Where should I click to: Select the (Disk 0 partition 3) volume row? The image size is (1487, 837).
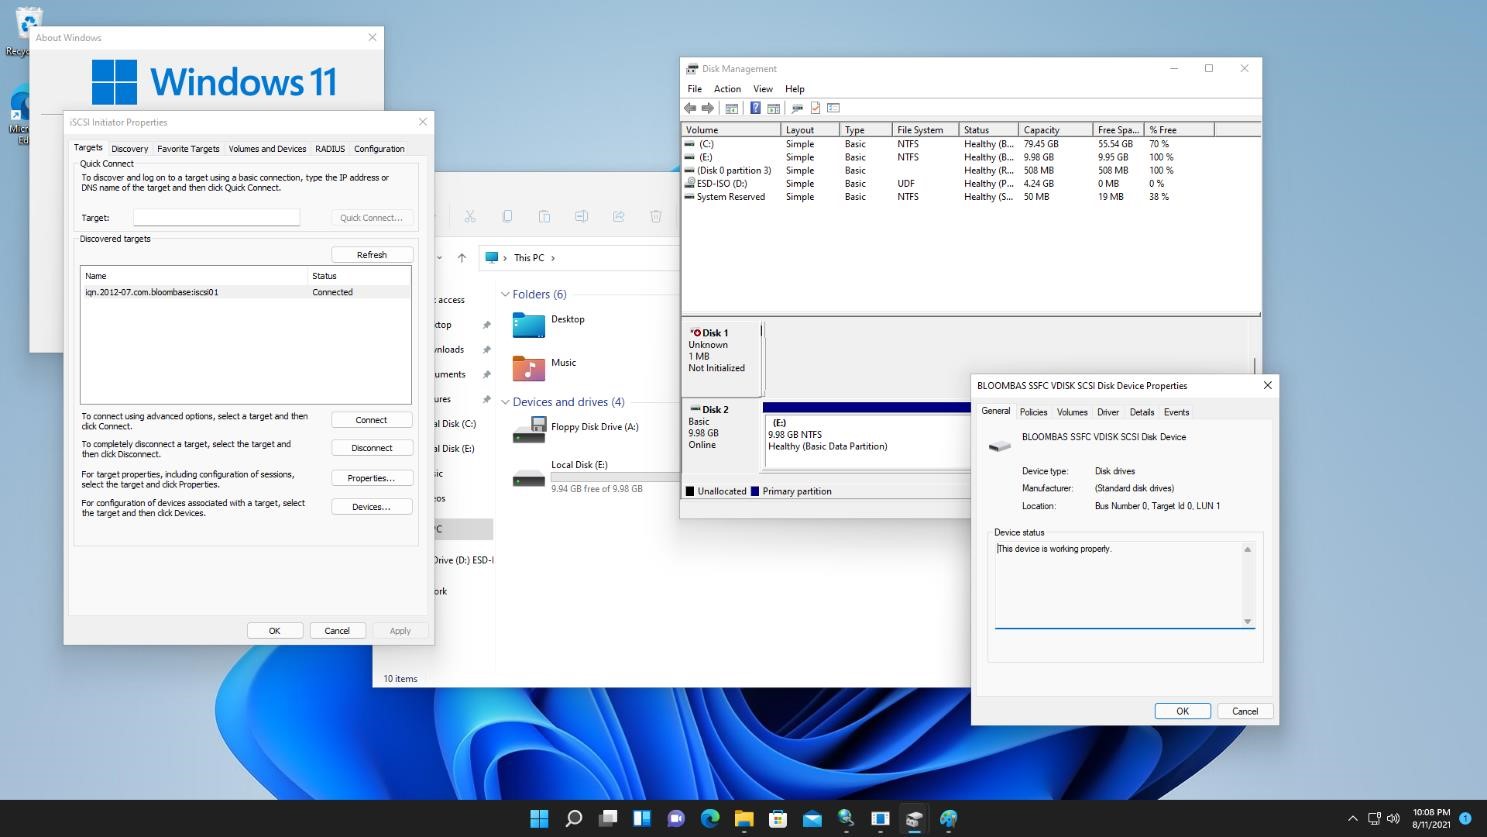tap(970, 171)
